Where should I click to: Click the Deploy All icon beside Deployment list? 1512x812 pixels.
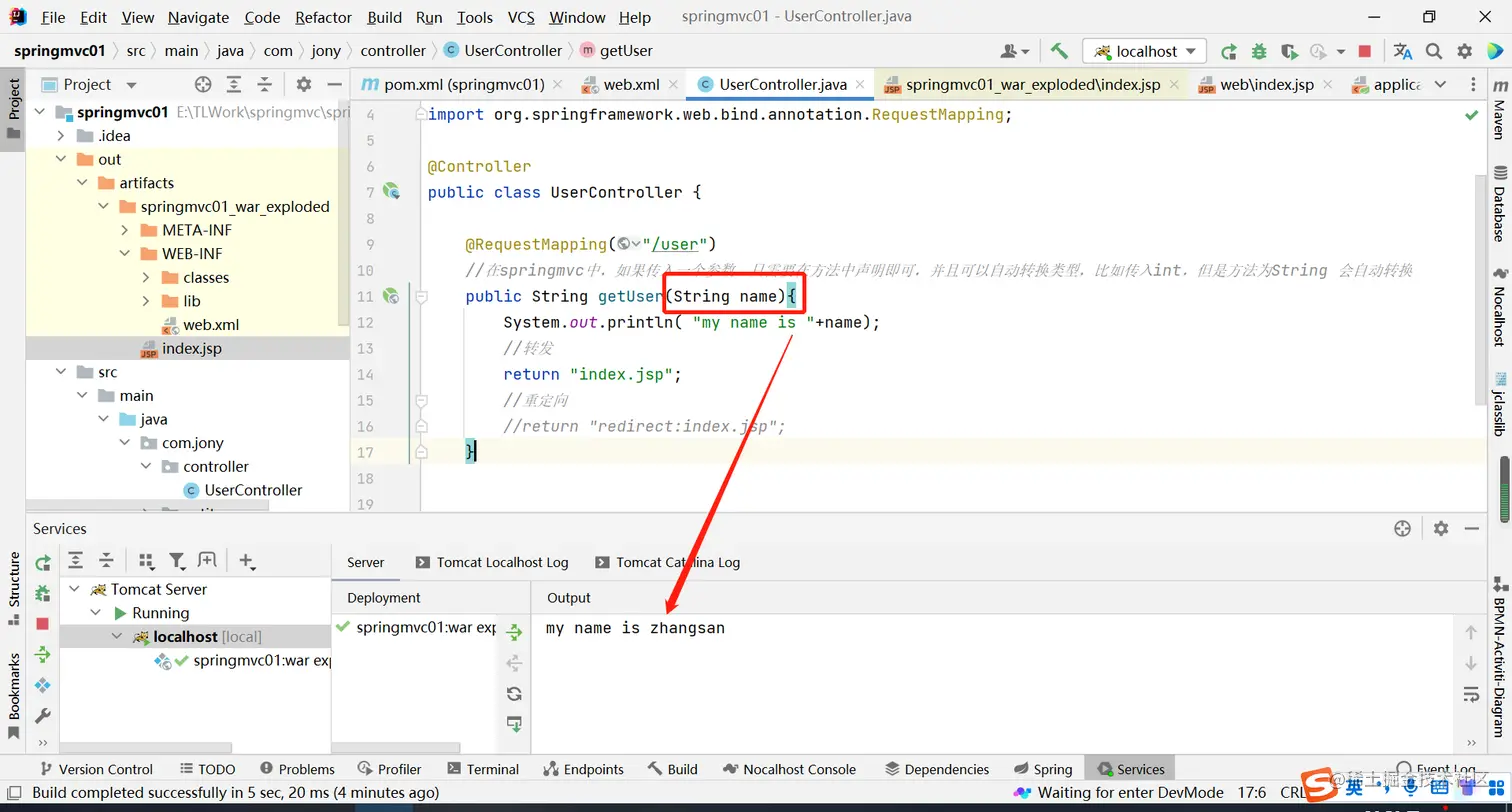click(x=514, y=632)
